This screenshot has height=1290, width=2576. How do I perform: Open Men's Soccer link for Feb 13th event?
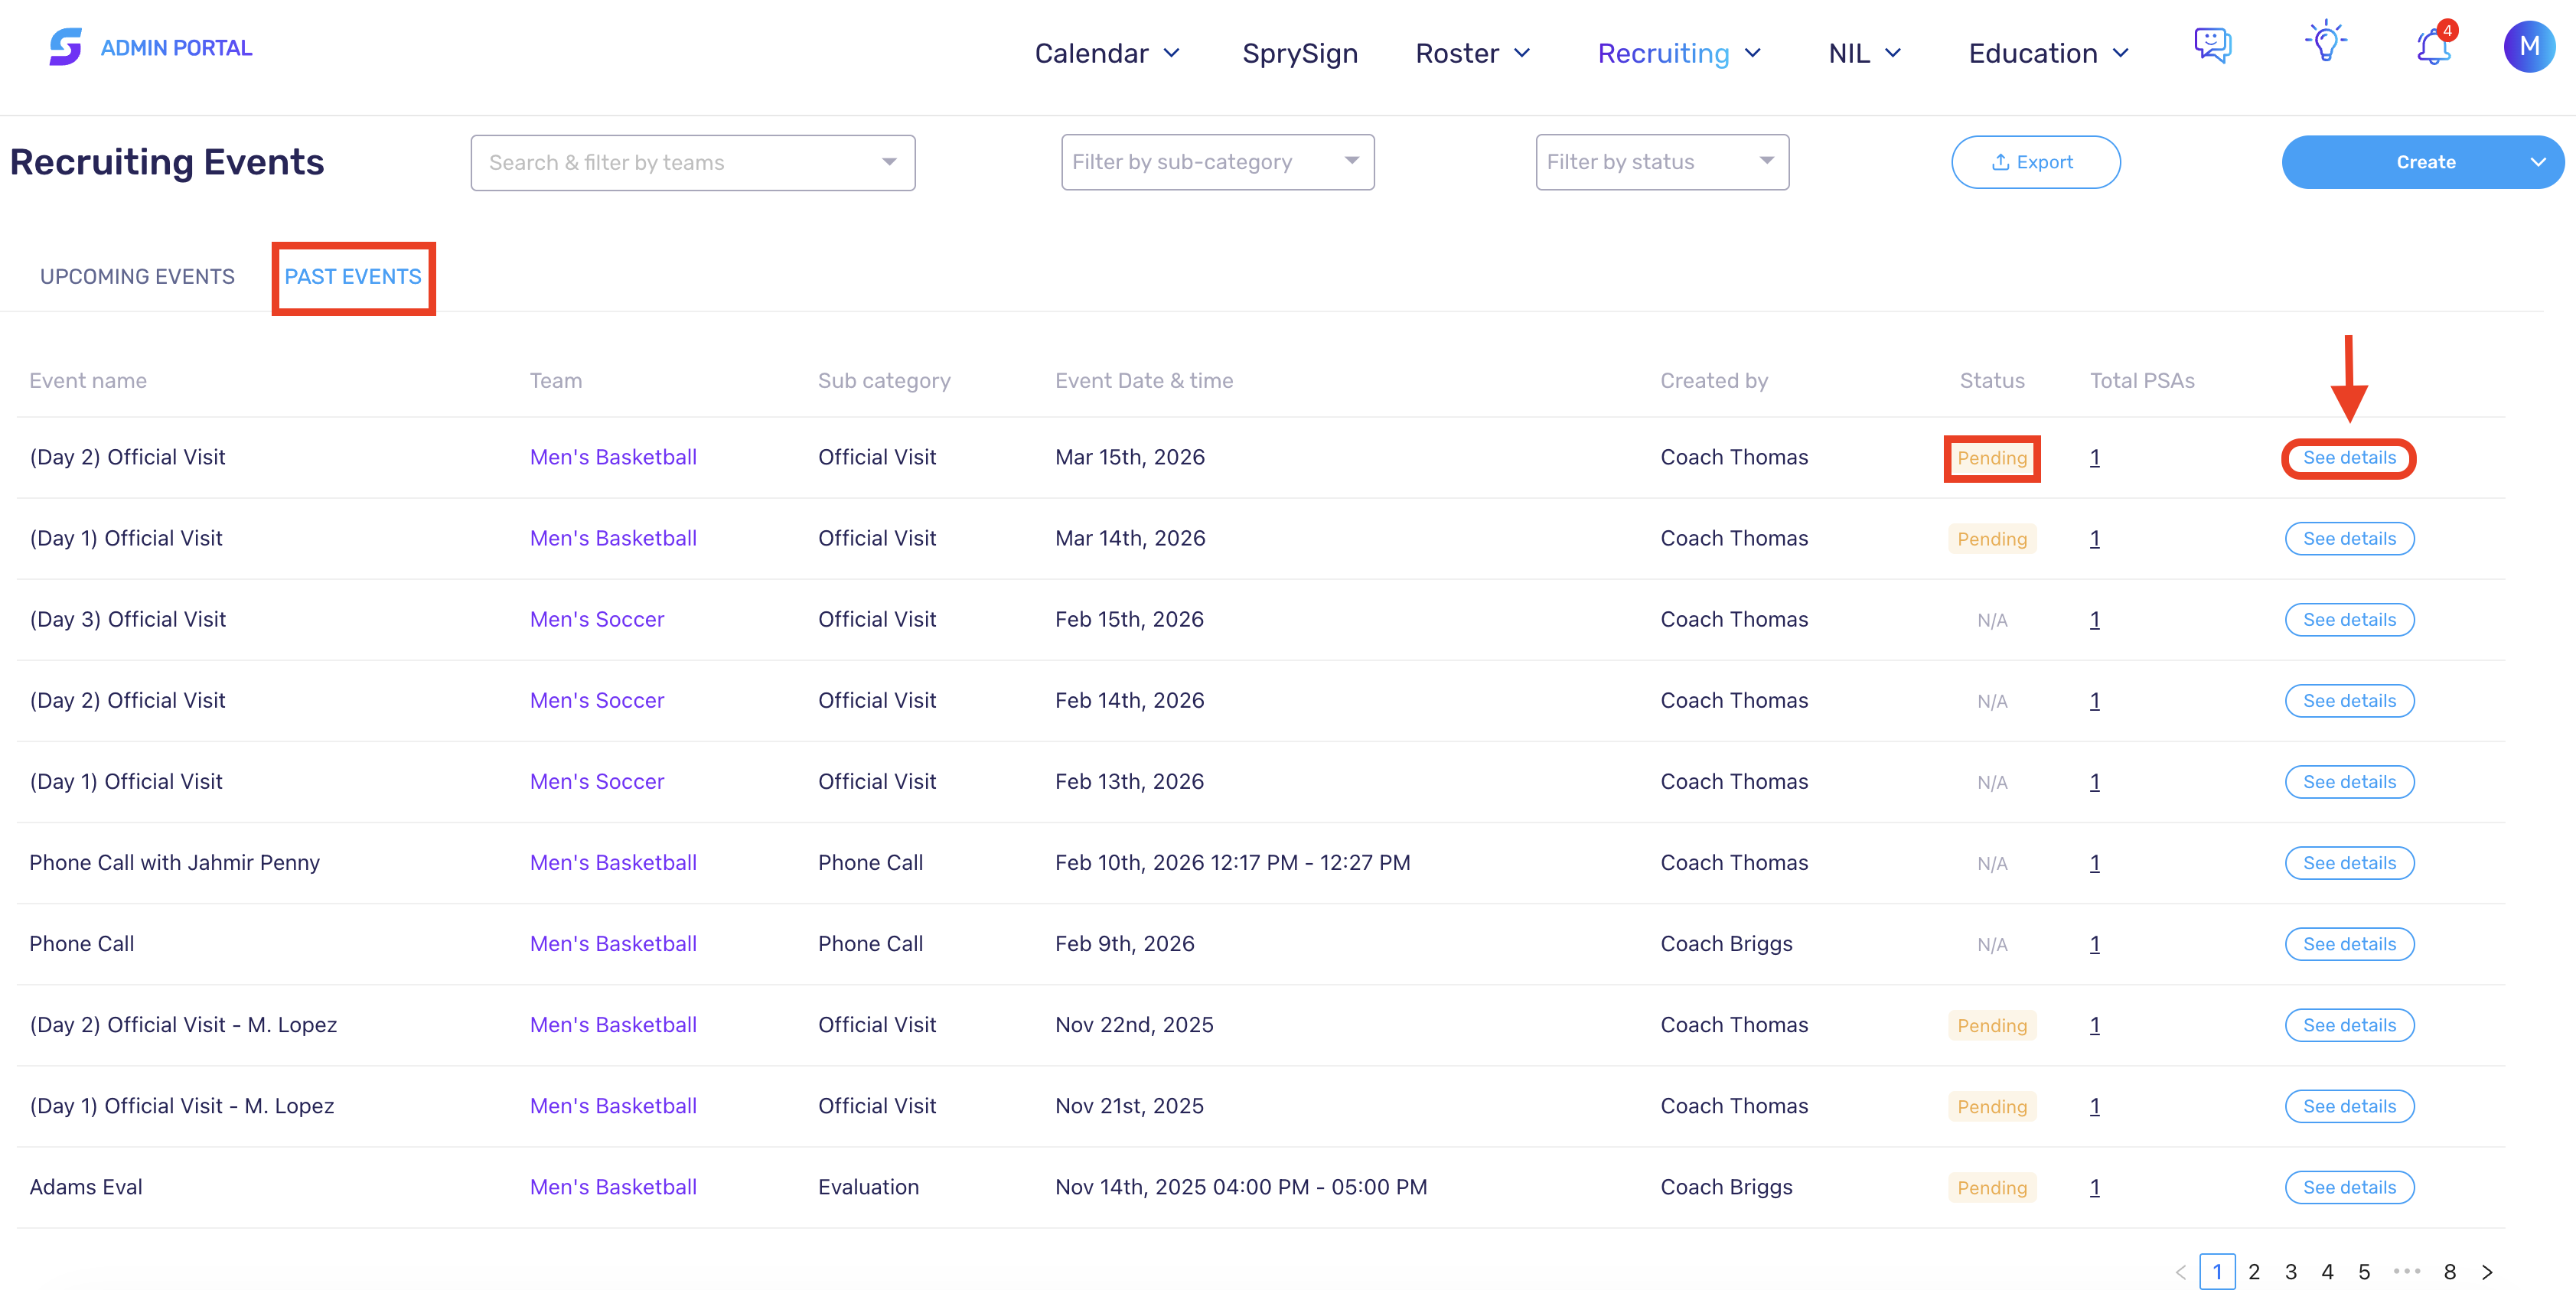597,781
